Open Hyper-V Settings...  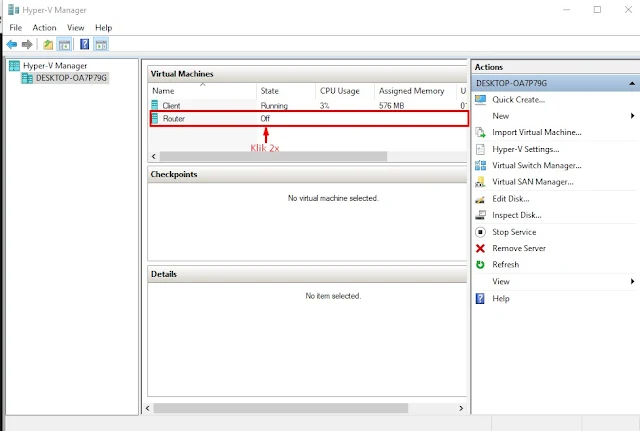point(526,149)
